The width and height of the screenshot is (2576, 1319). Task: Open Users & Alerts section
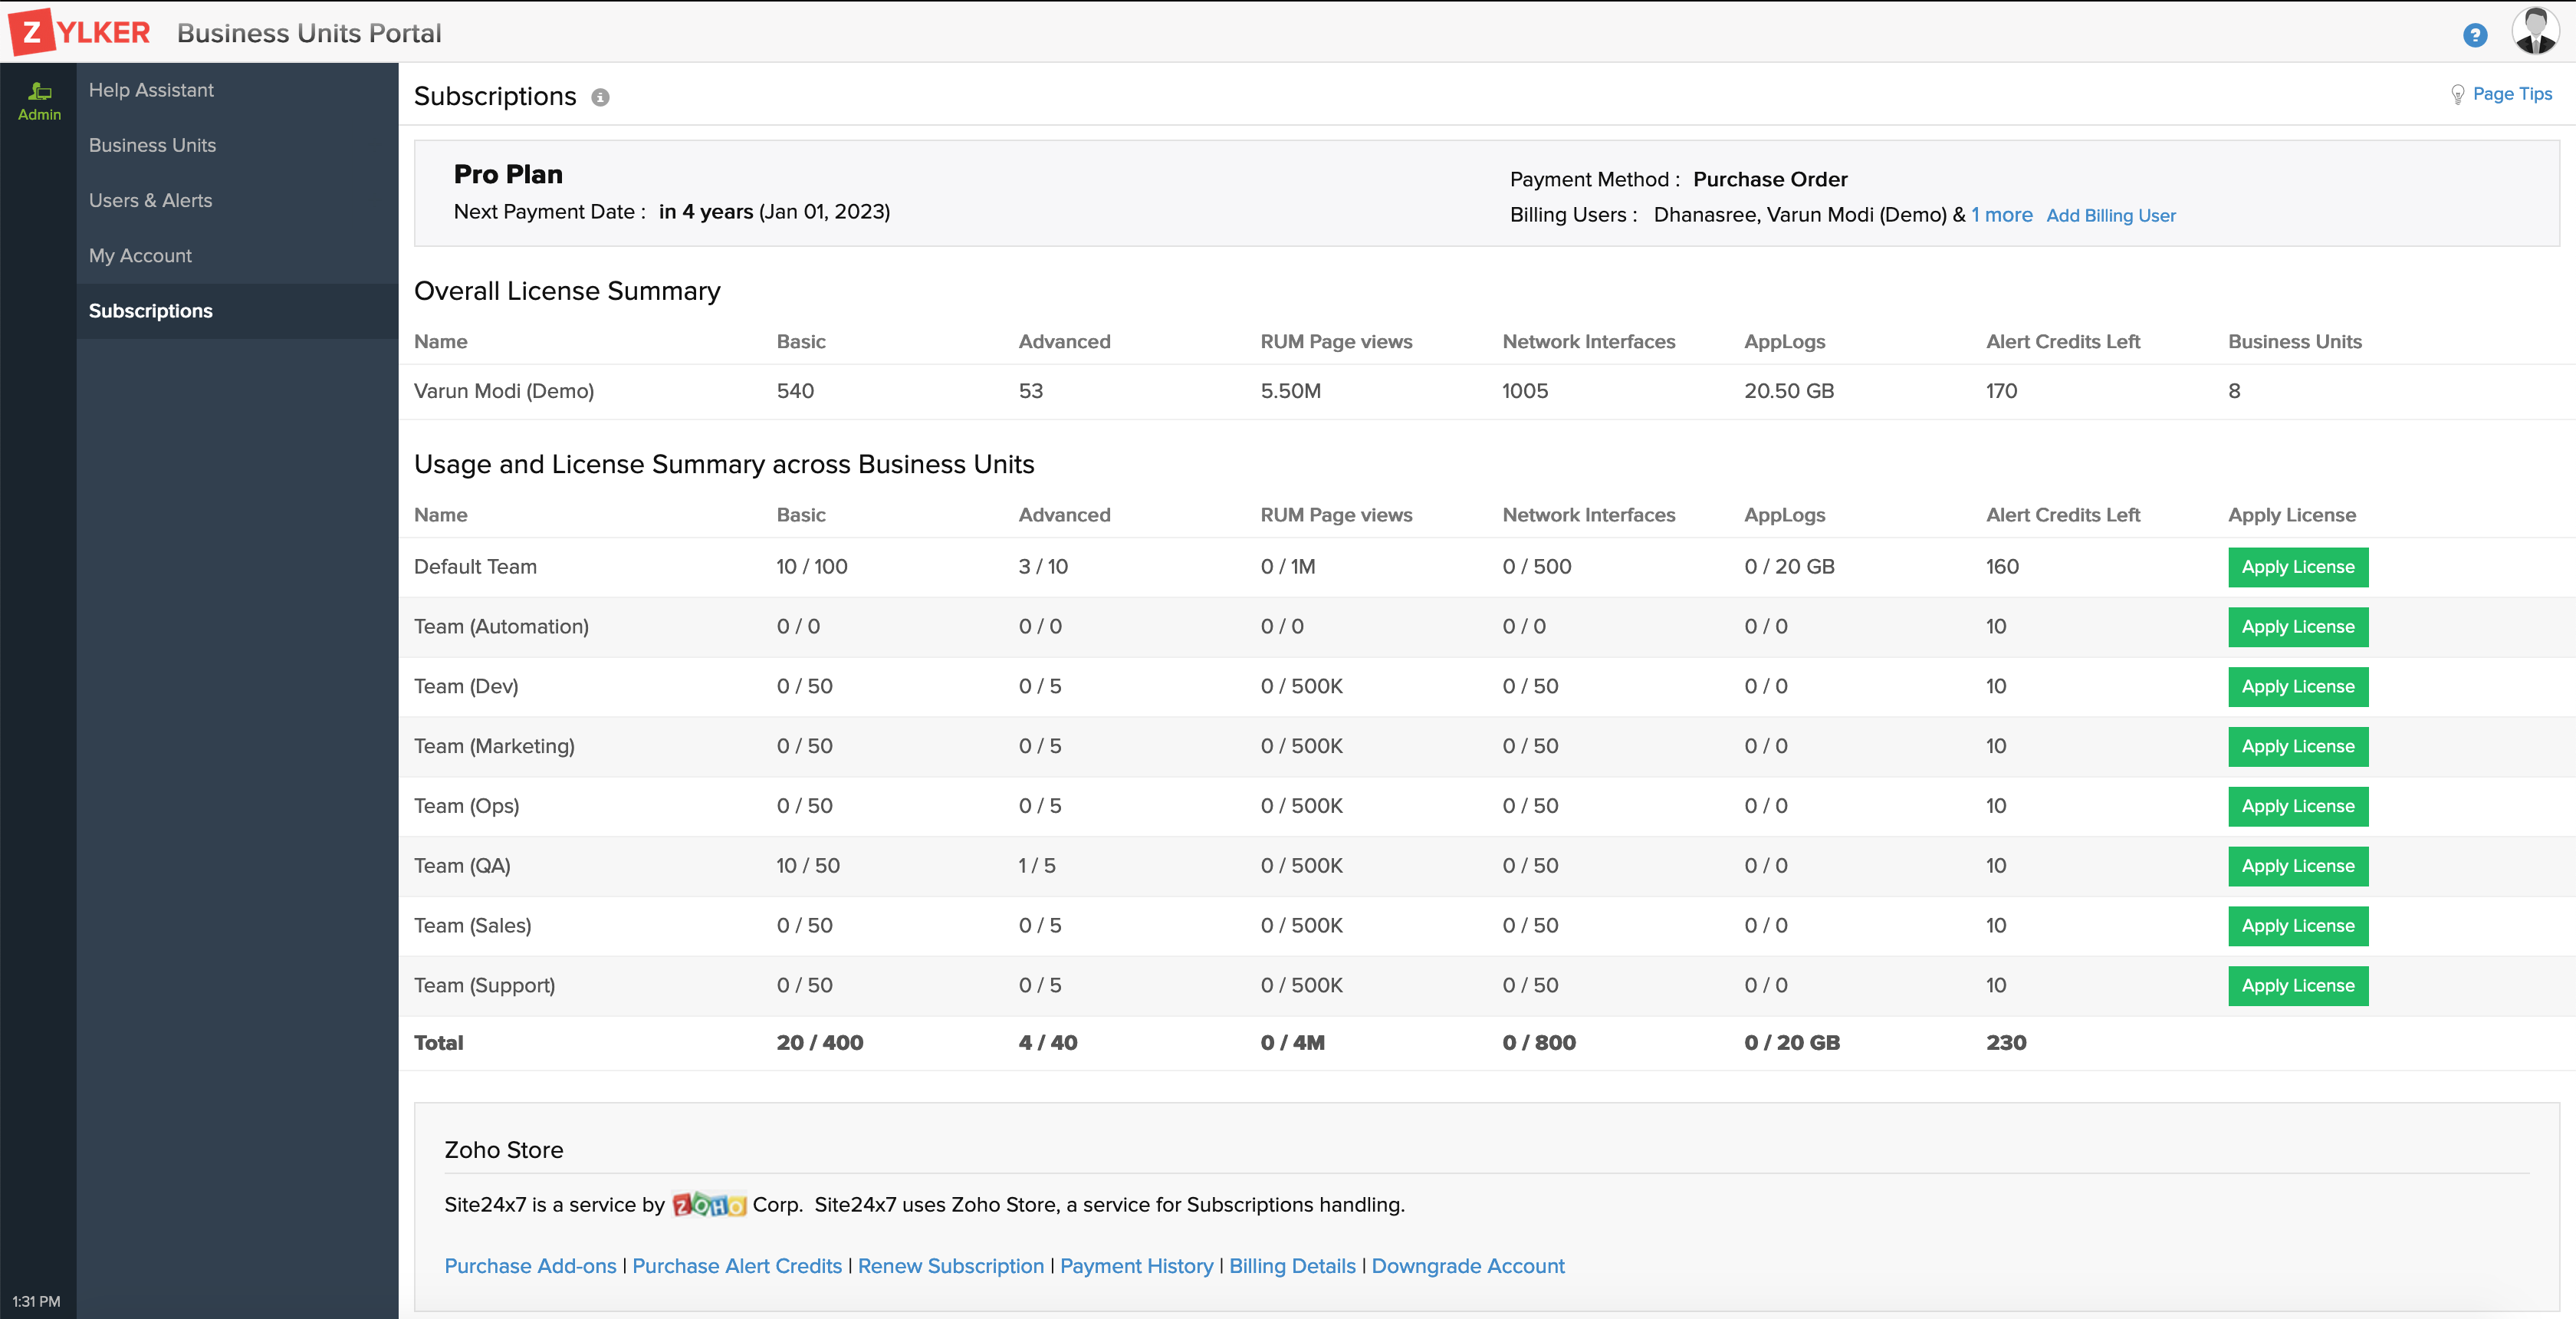click(150, 200)
